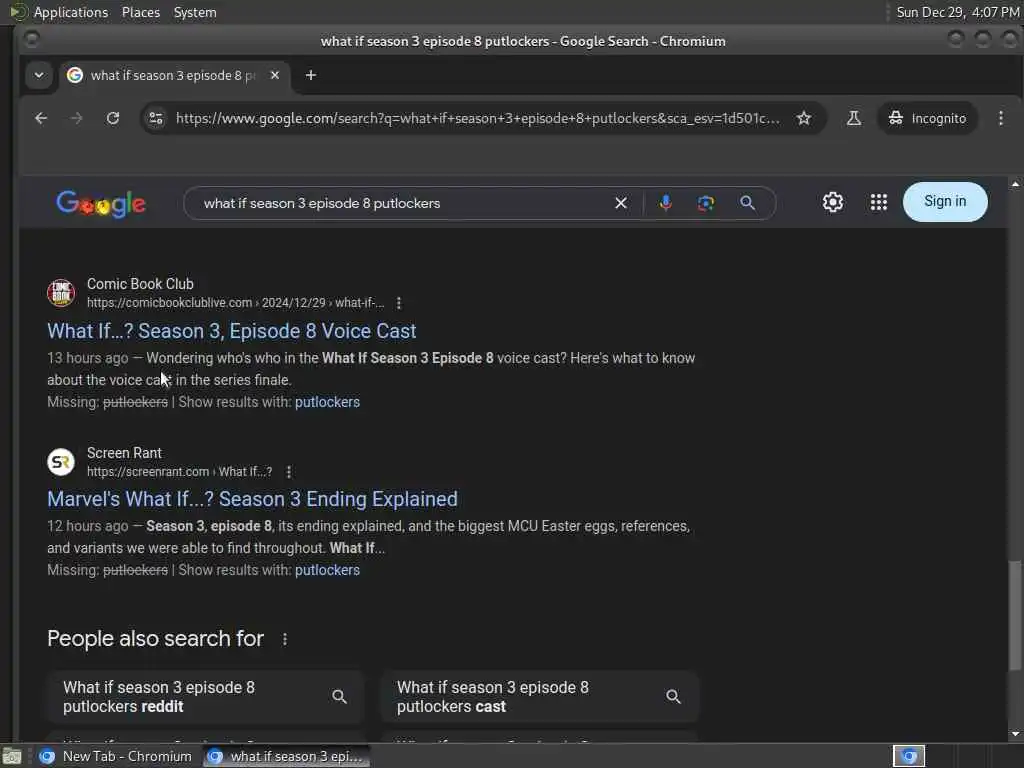Click the scrollbar up arrow
The image size is (1024, 768).
pyautogui.click(x=1015, y=185)
